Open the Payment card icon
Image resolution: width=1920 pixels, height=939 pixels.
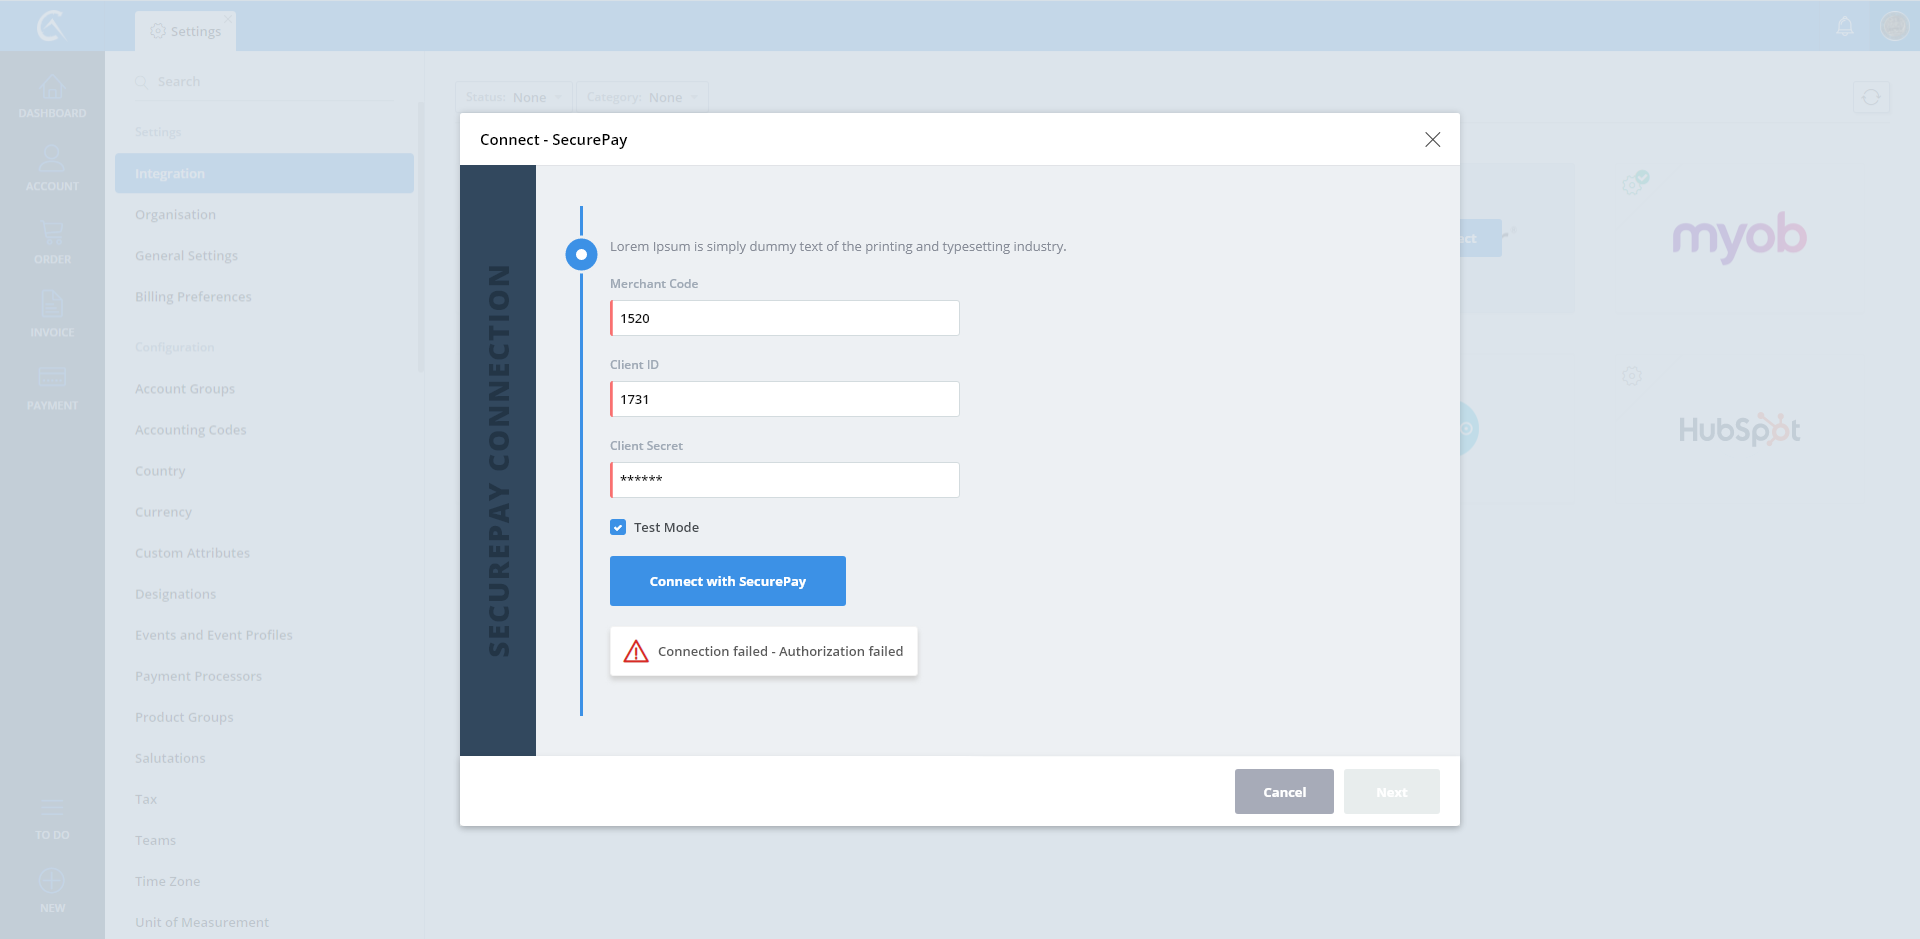coord(52,378)
